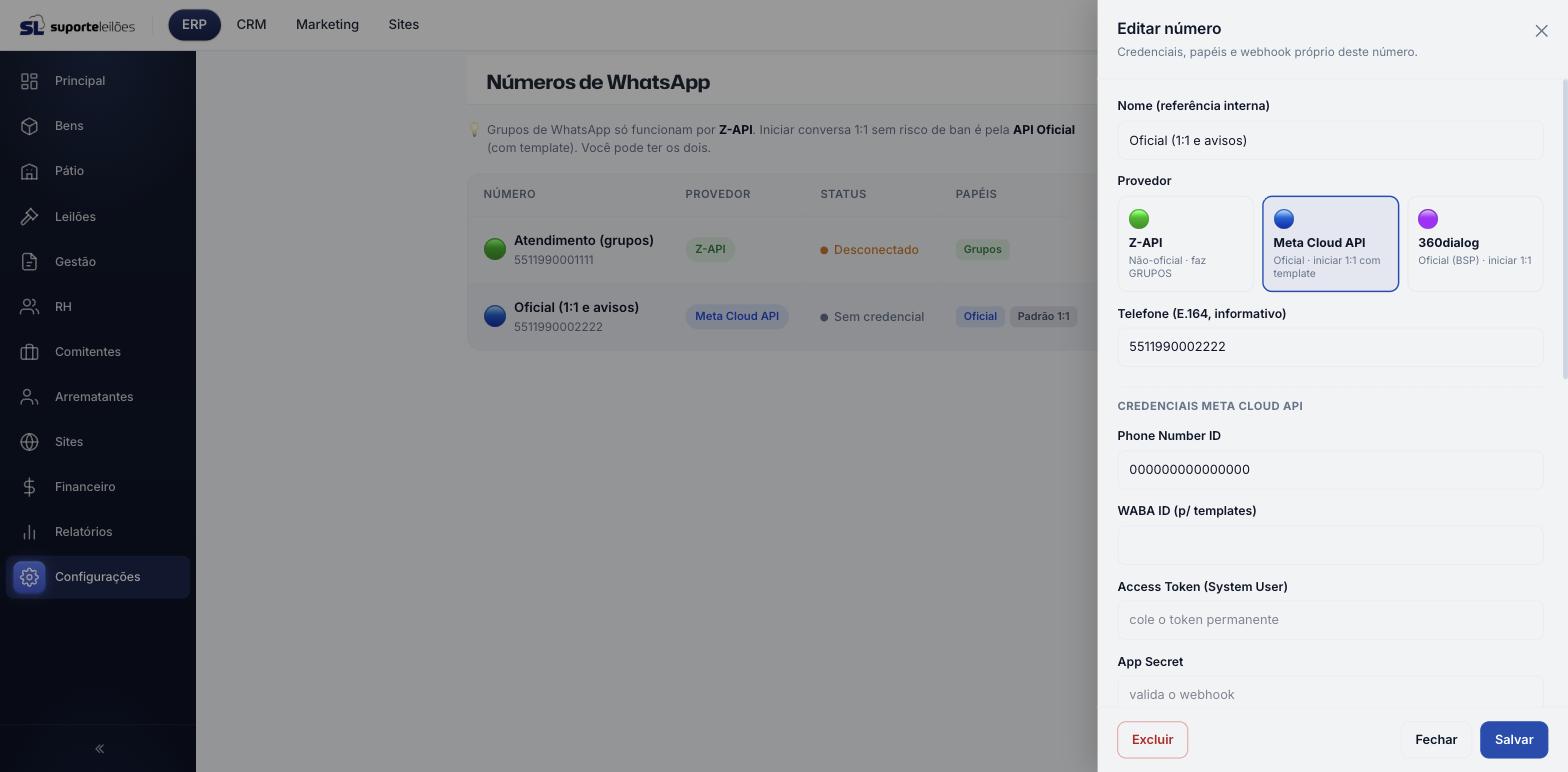Click the Pátio building icon
Screen dimensions: 1568x772
tap(29, 171)
